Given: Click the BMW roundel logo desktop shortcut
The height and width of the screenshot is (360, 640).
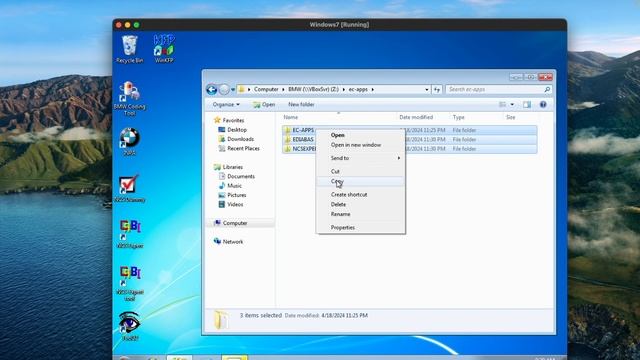Looking at the screenshot, I should pos(129,142).
